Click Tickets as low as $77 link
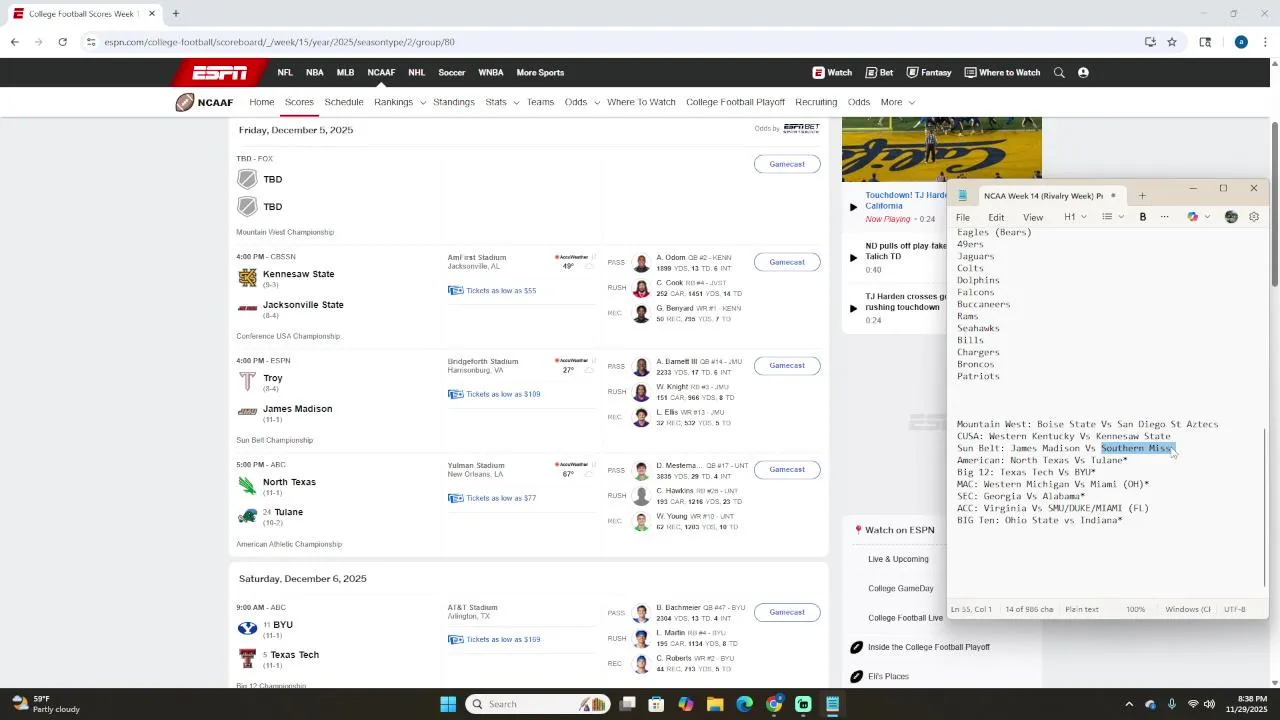The width and height of the screenshot is (1280, 720). (x=501, y=498)
